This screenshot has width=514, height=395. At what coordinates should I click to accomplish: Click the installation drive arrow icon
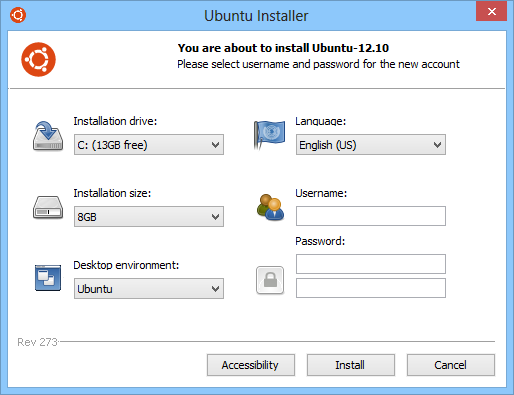coord(48,135)
